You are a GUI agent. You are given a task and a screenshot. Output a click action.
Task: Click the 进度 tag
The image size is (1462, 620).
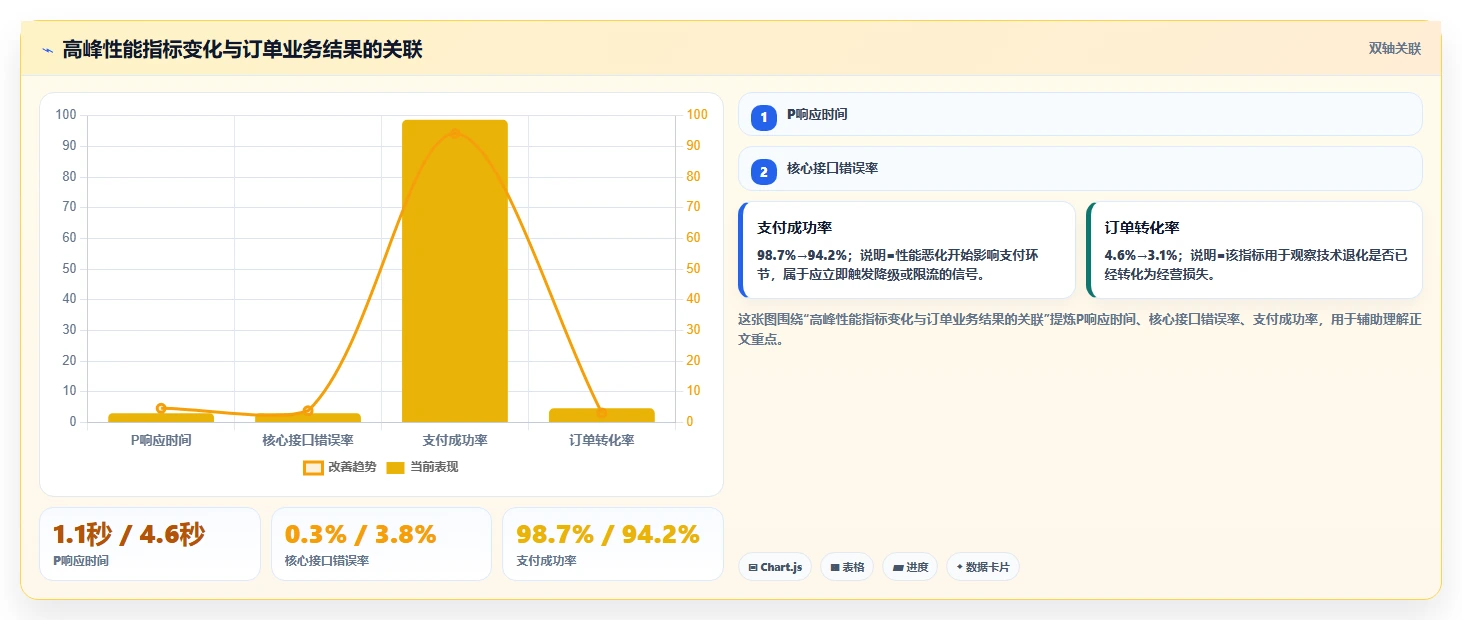(x=910, y=567)
